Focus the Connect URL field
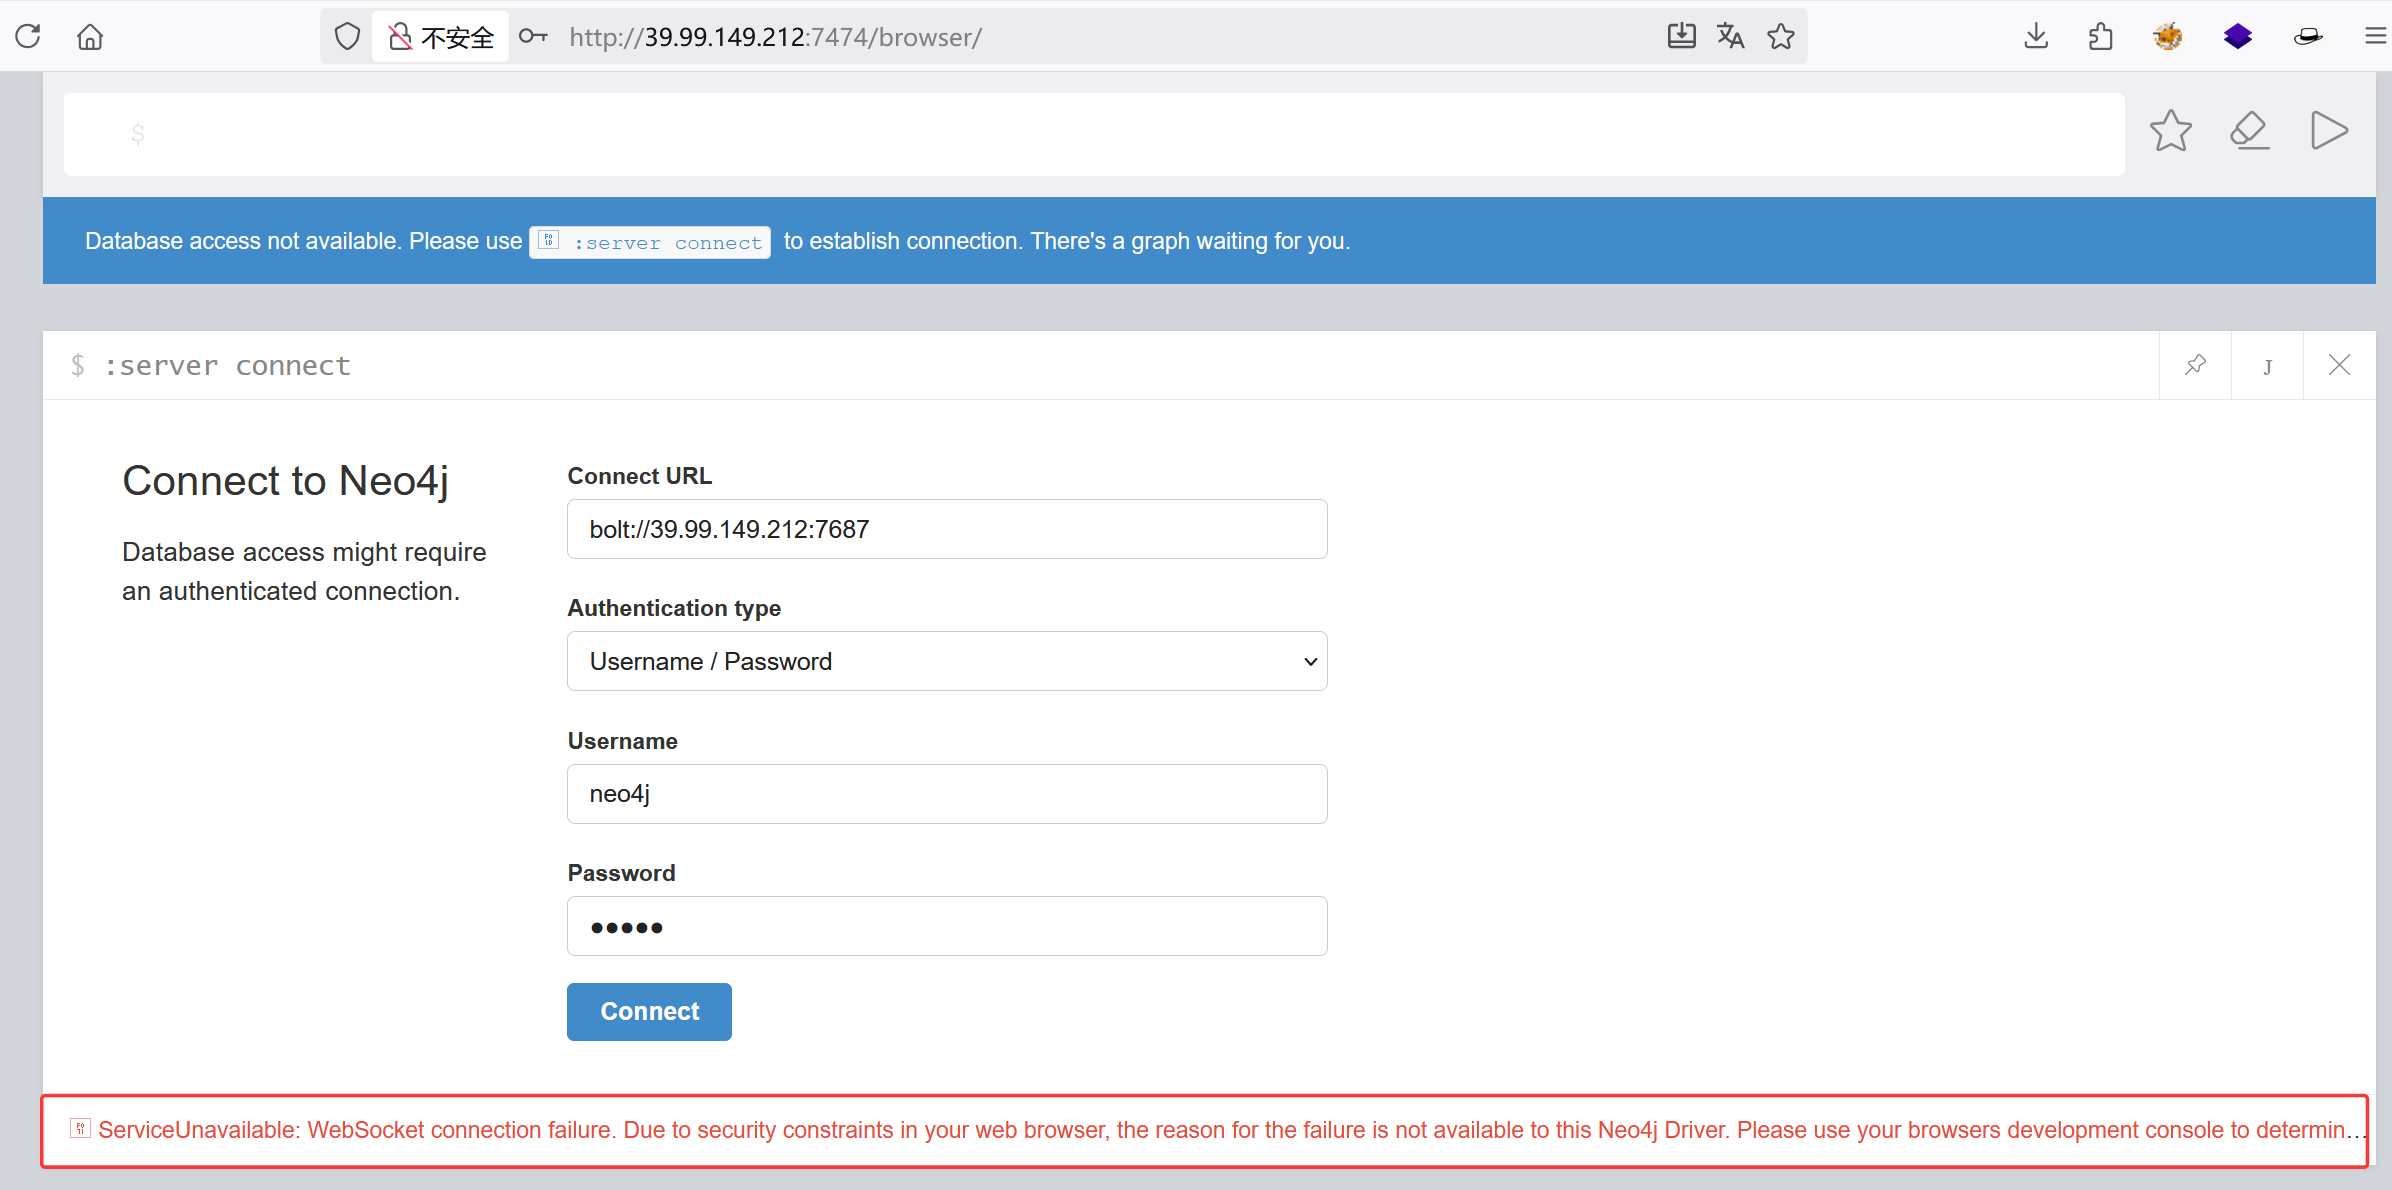2392x1190 pixels. [x=947, y=529]
